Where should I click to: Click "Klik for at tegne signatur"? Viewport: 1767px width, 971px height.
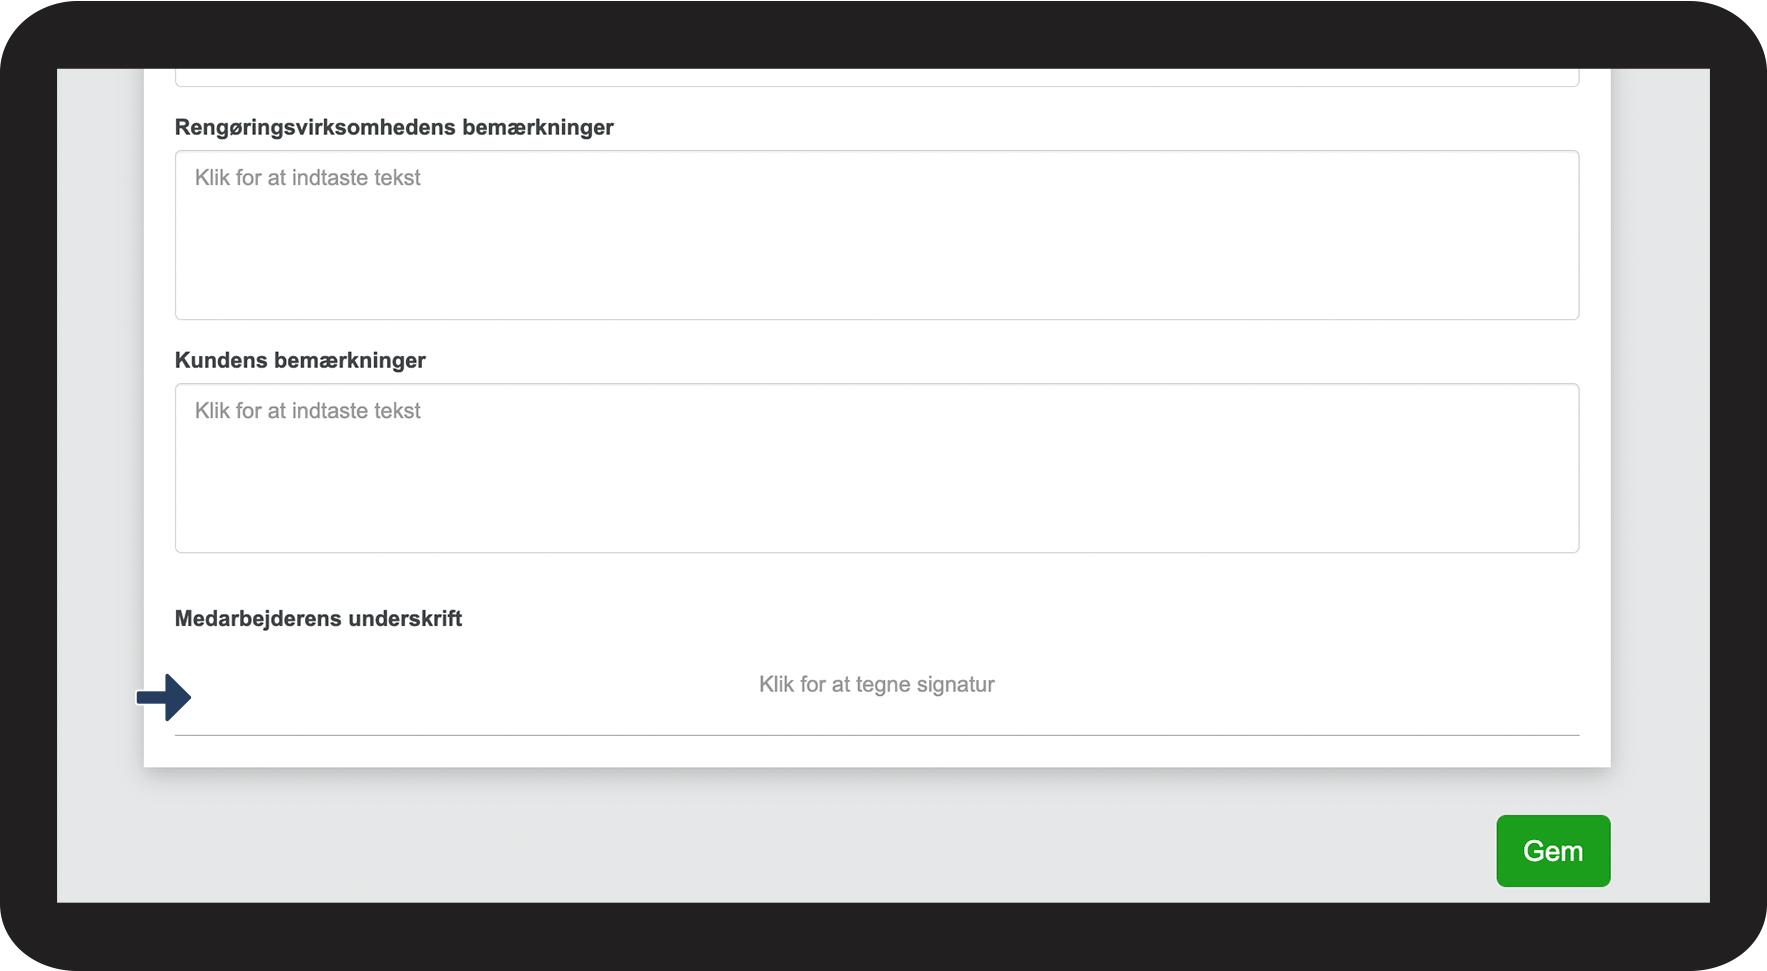point(876,685)
